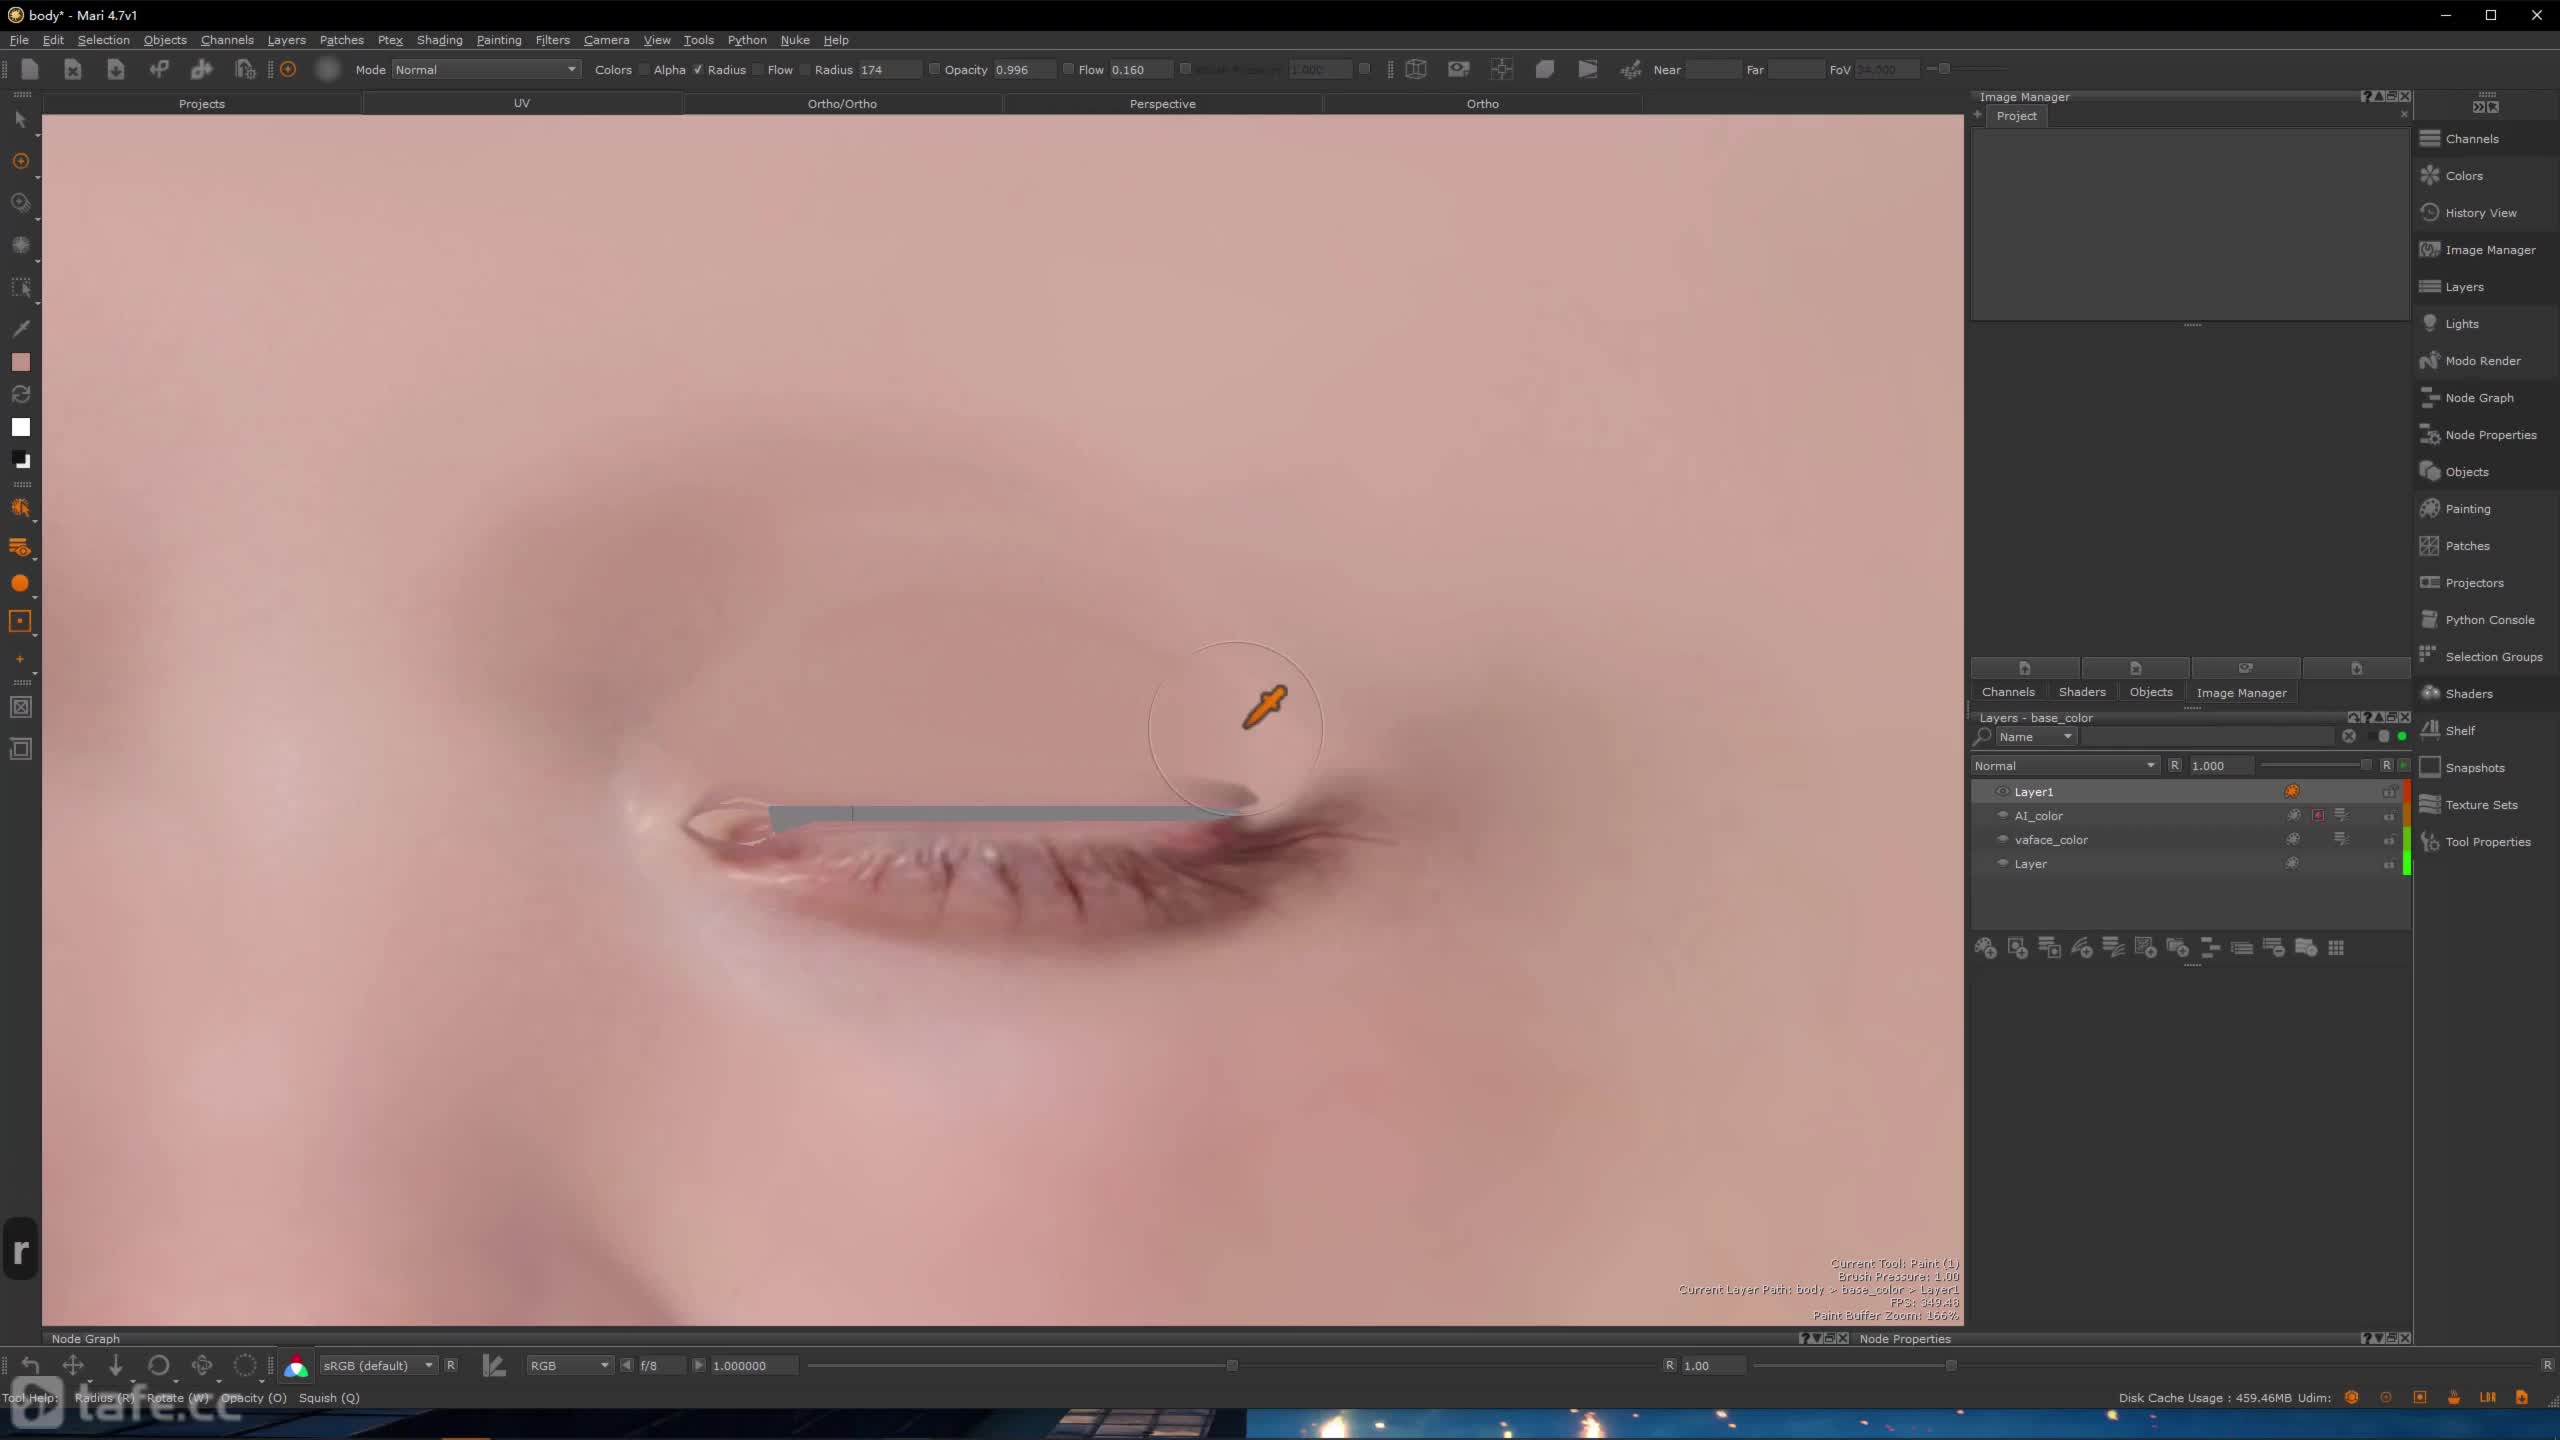Viewport: 2560px width, 1440px height.
Task: Click the color management RGB icon
Action: point(296,1366)
